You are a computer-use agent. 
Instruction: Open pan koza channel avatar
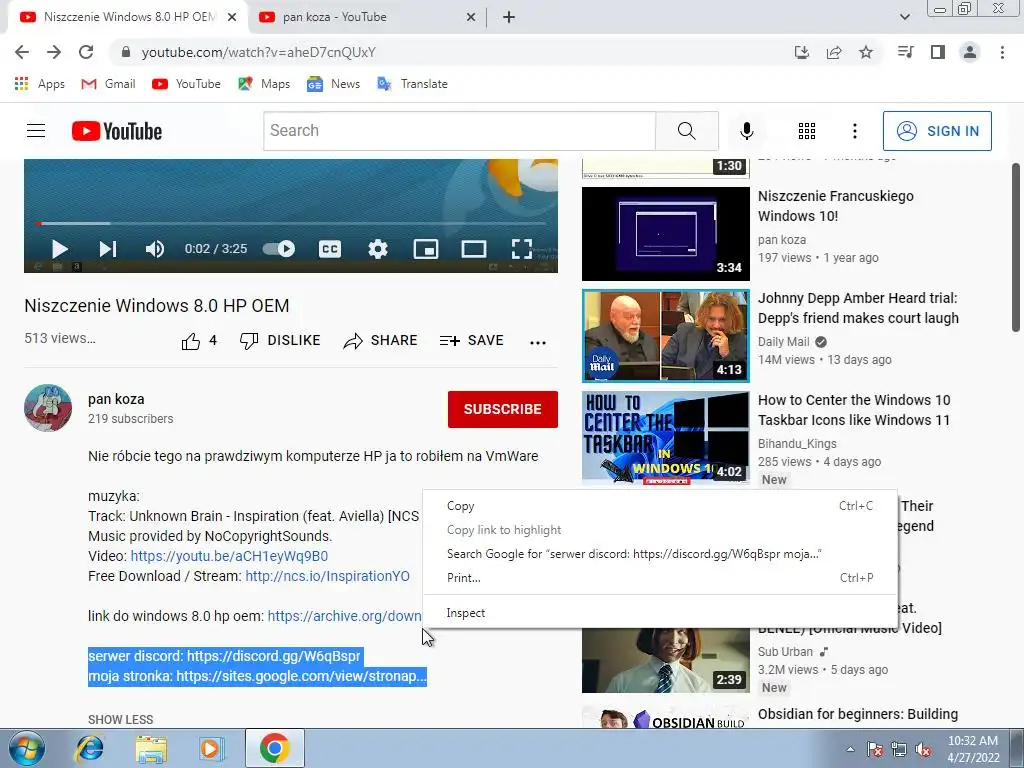pos(48,408)
